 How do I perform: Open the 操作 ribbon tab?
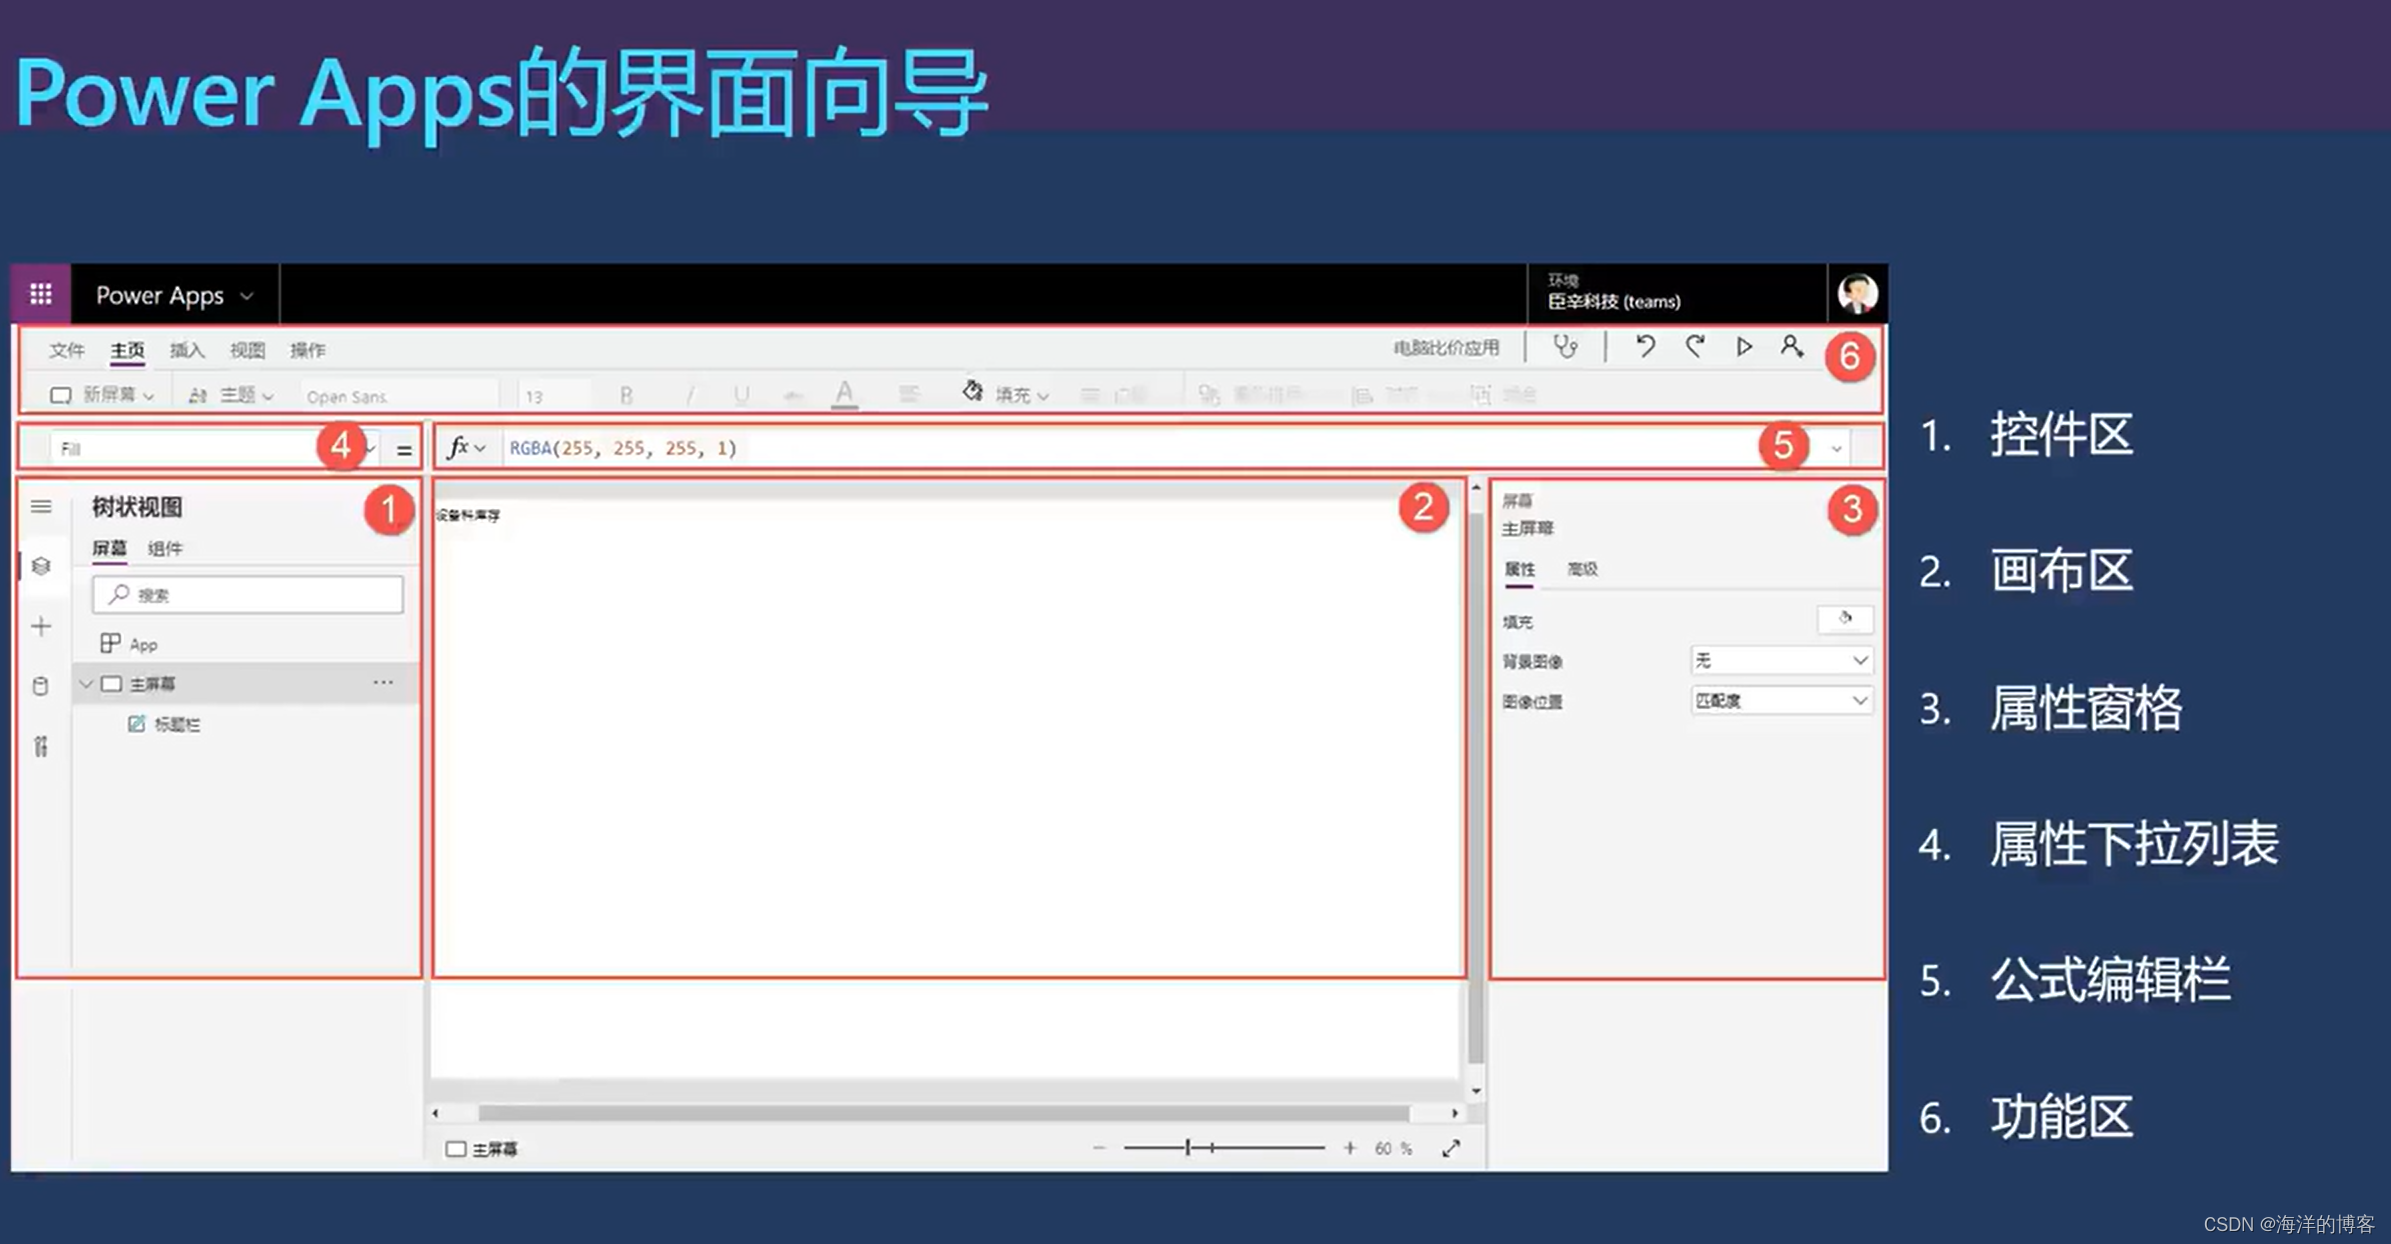click(x=307, y=349)
